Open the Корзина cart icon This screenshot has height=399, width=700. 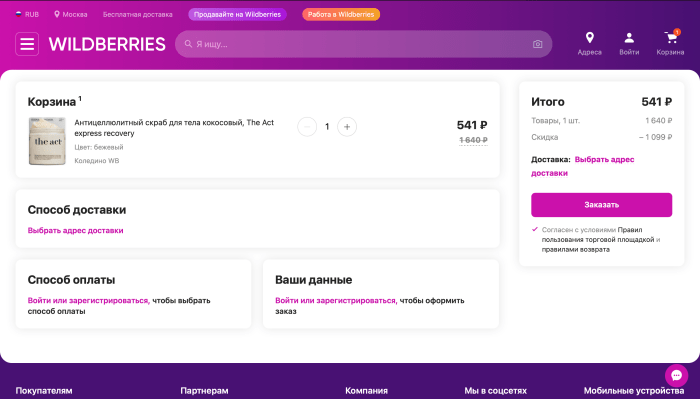670,37
